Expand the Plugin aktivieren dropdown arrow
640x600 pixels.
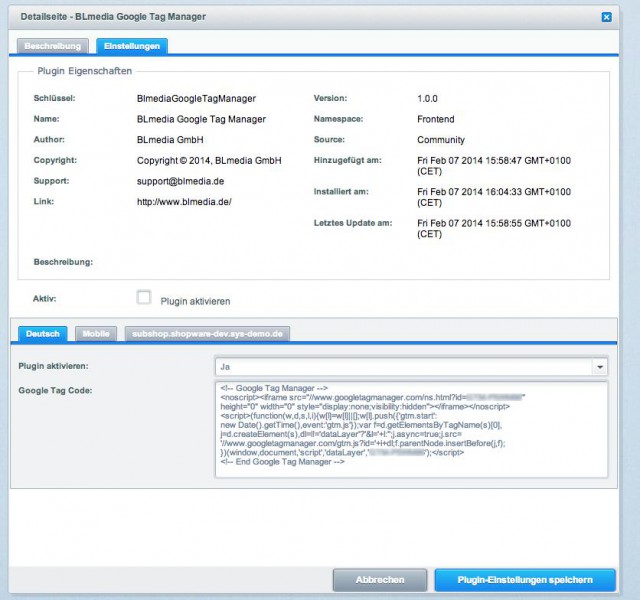click(x=600, y=367)
